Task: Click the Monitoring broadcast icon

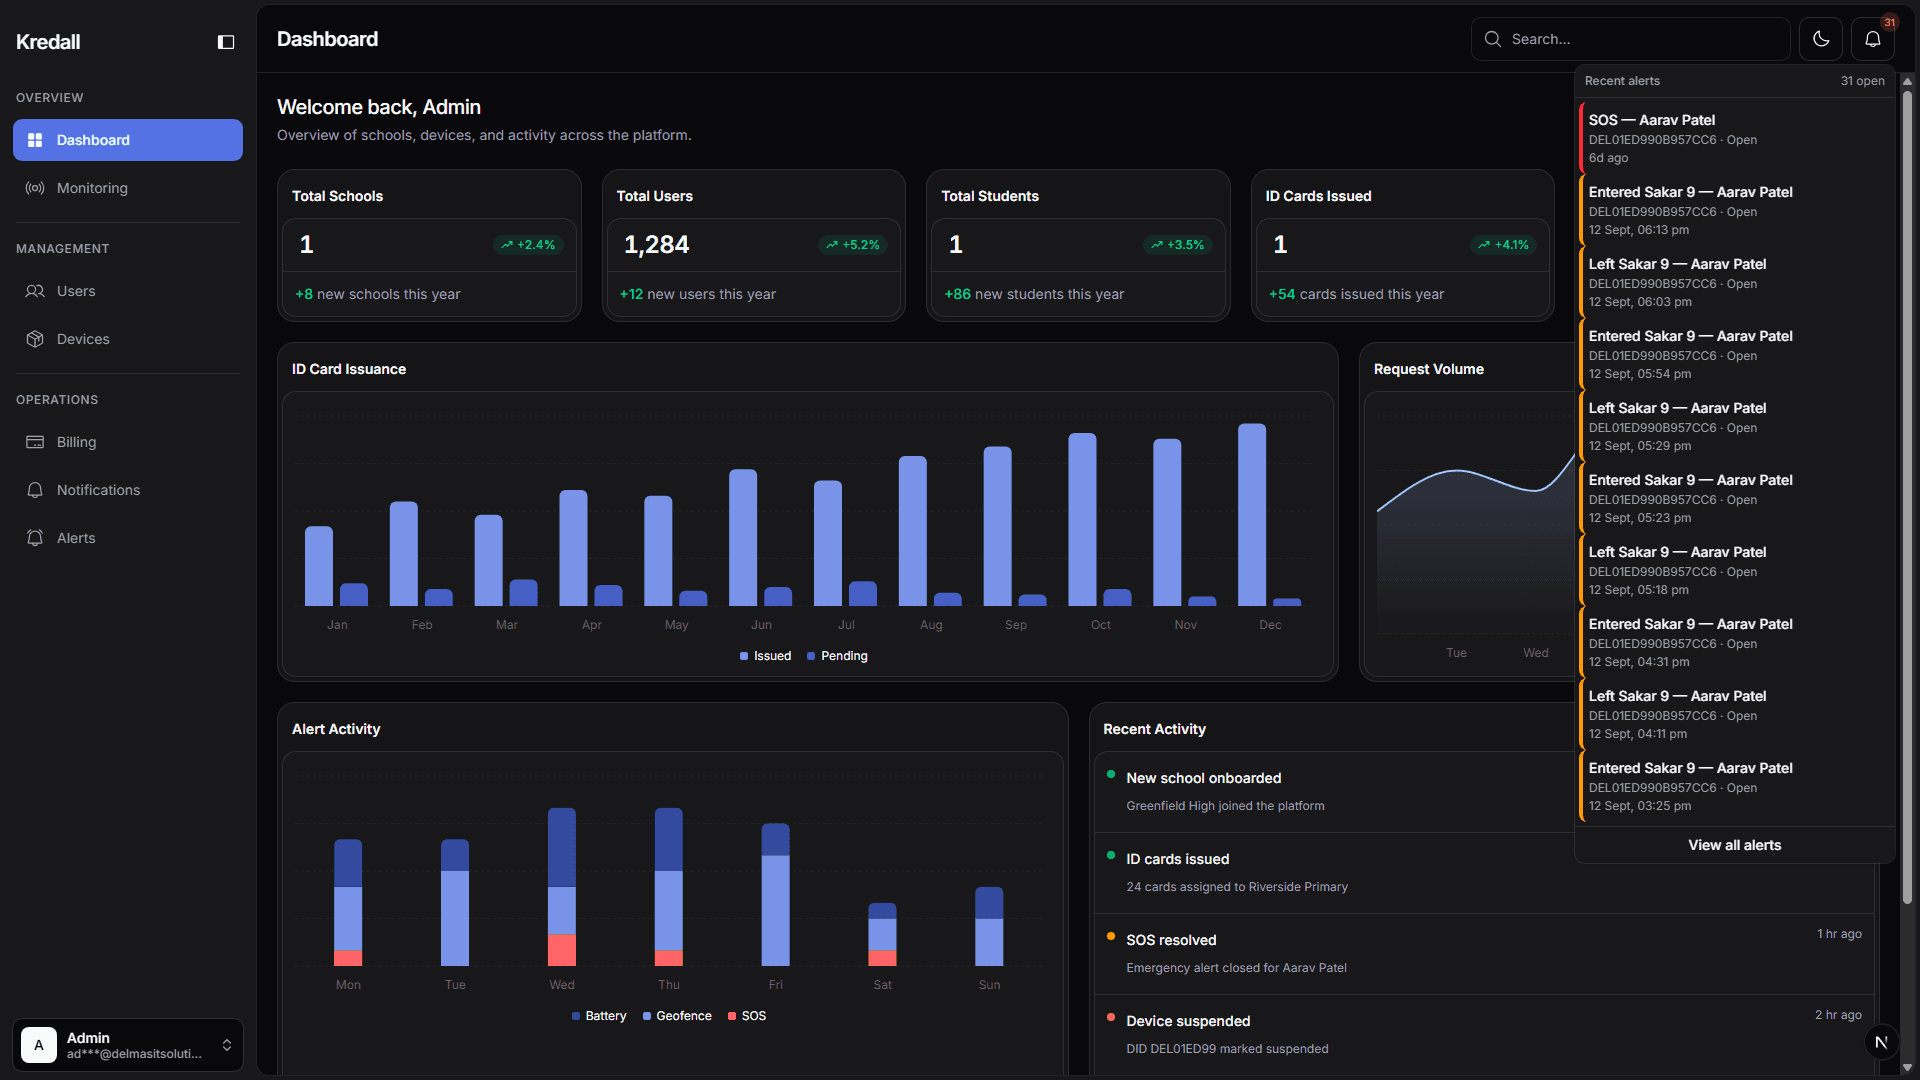Action: tap(35, 188)
